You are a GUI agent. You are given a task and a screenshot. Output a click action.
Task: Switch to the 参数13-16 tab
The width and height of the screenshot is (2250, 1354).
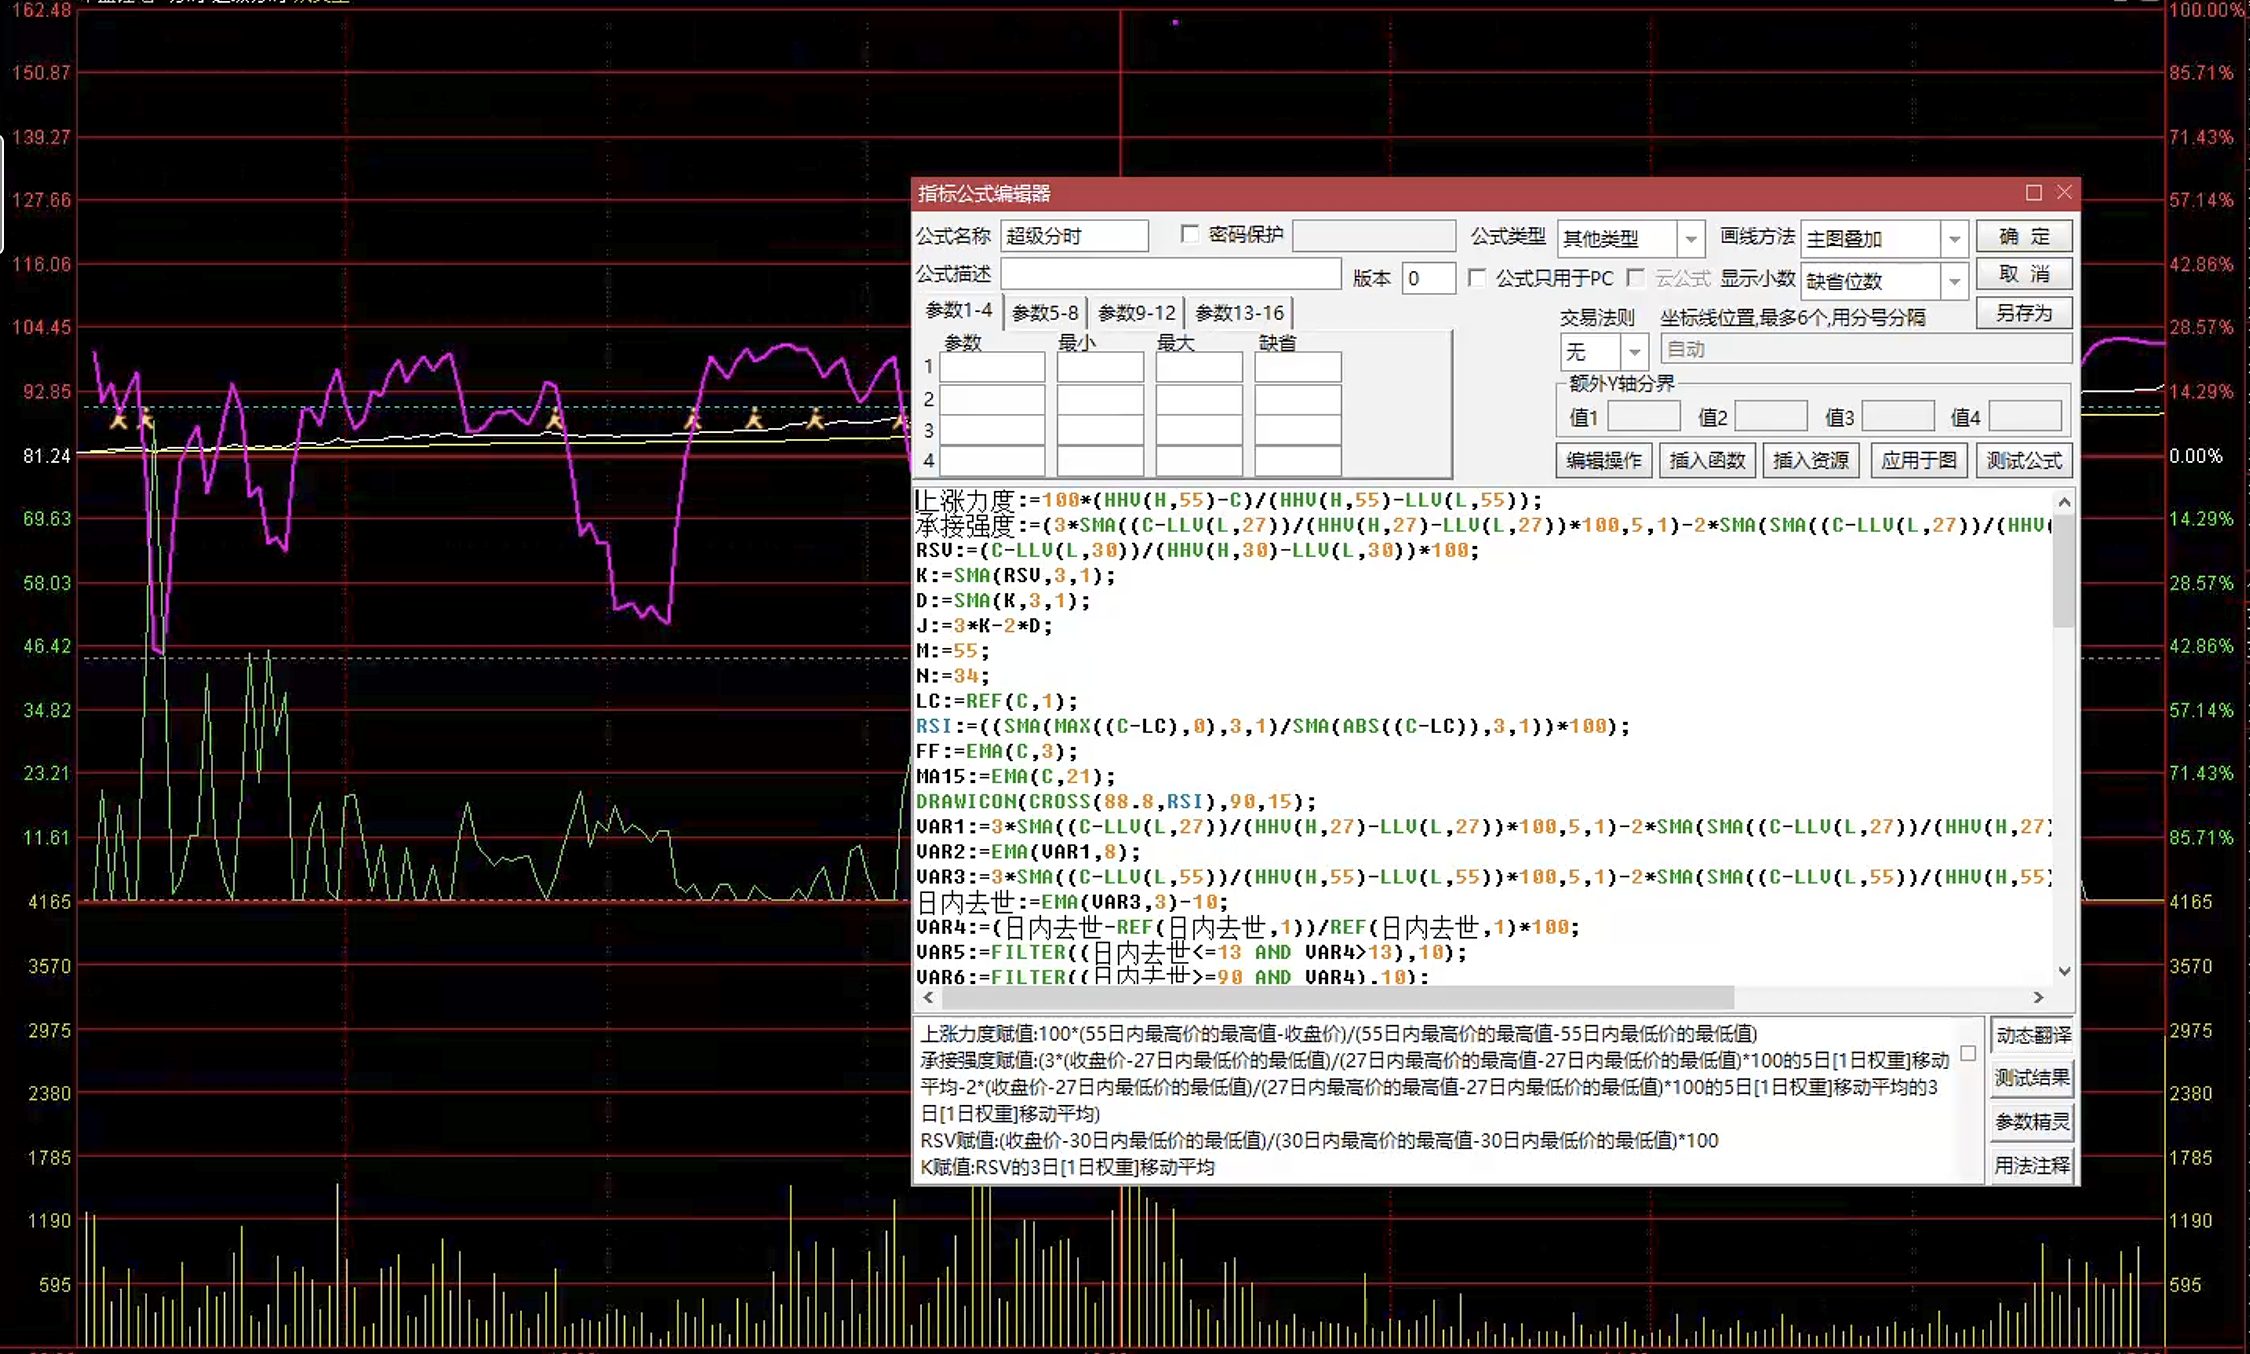pos(1239,313)
